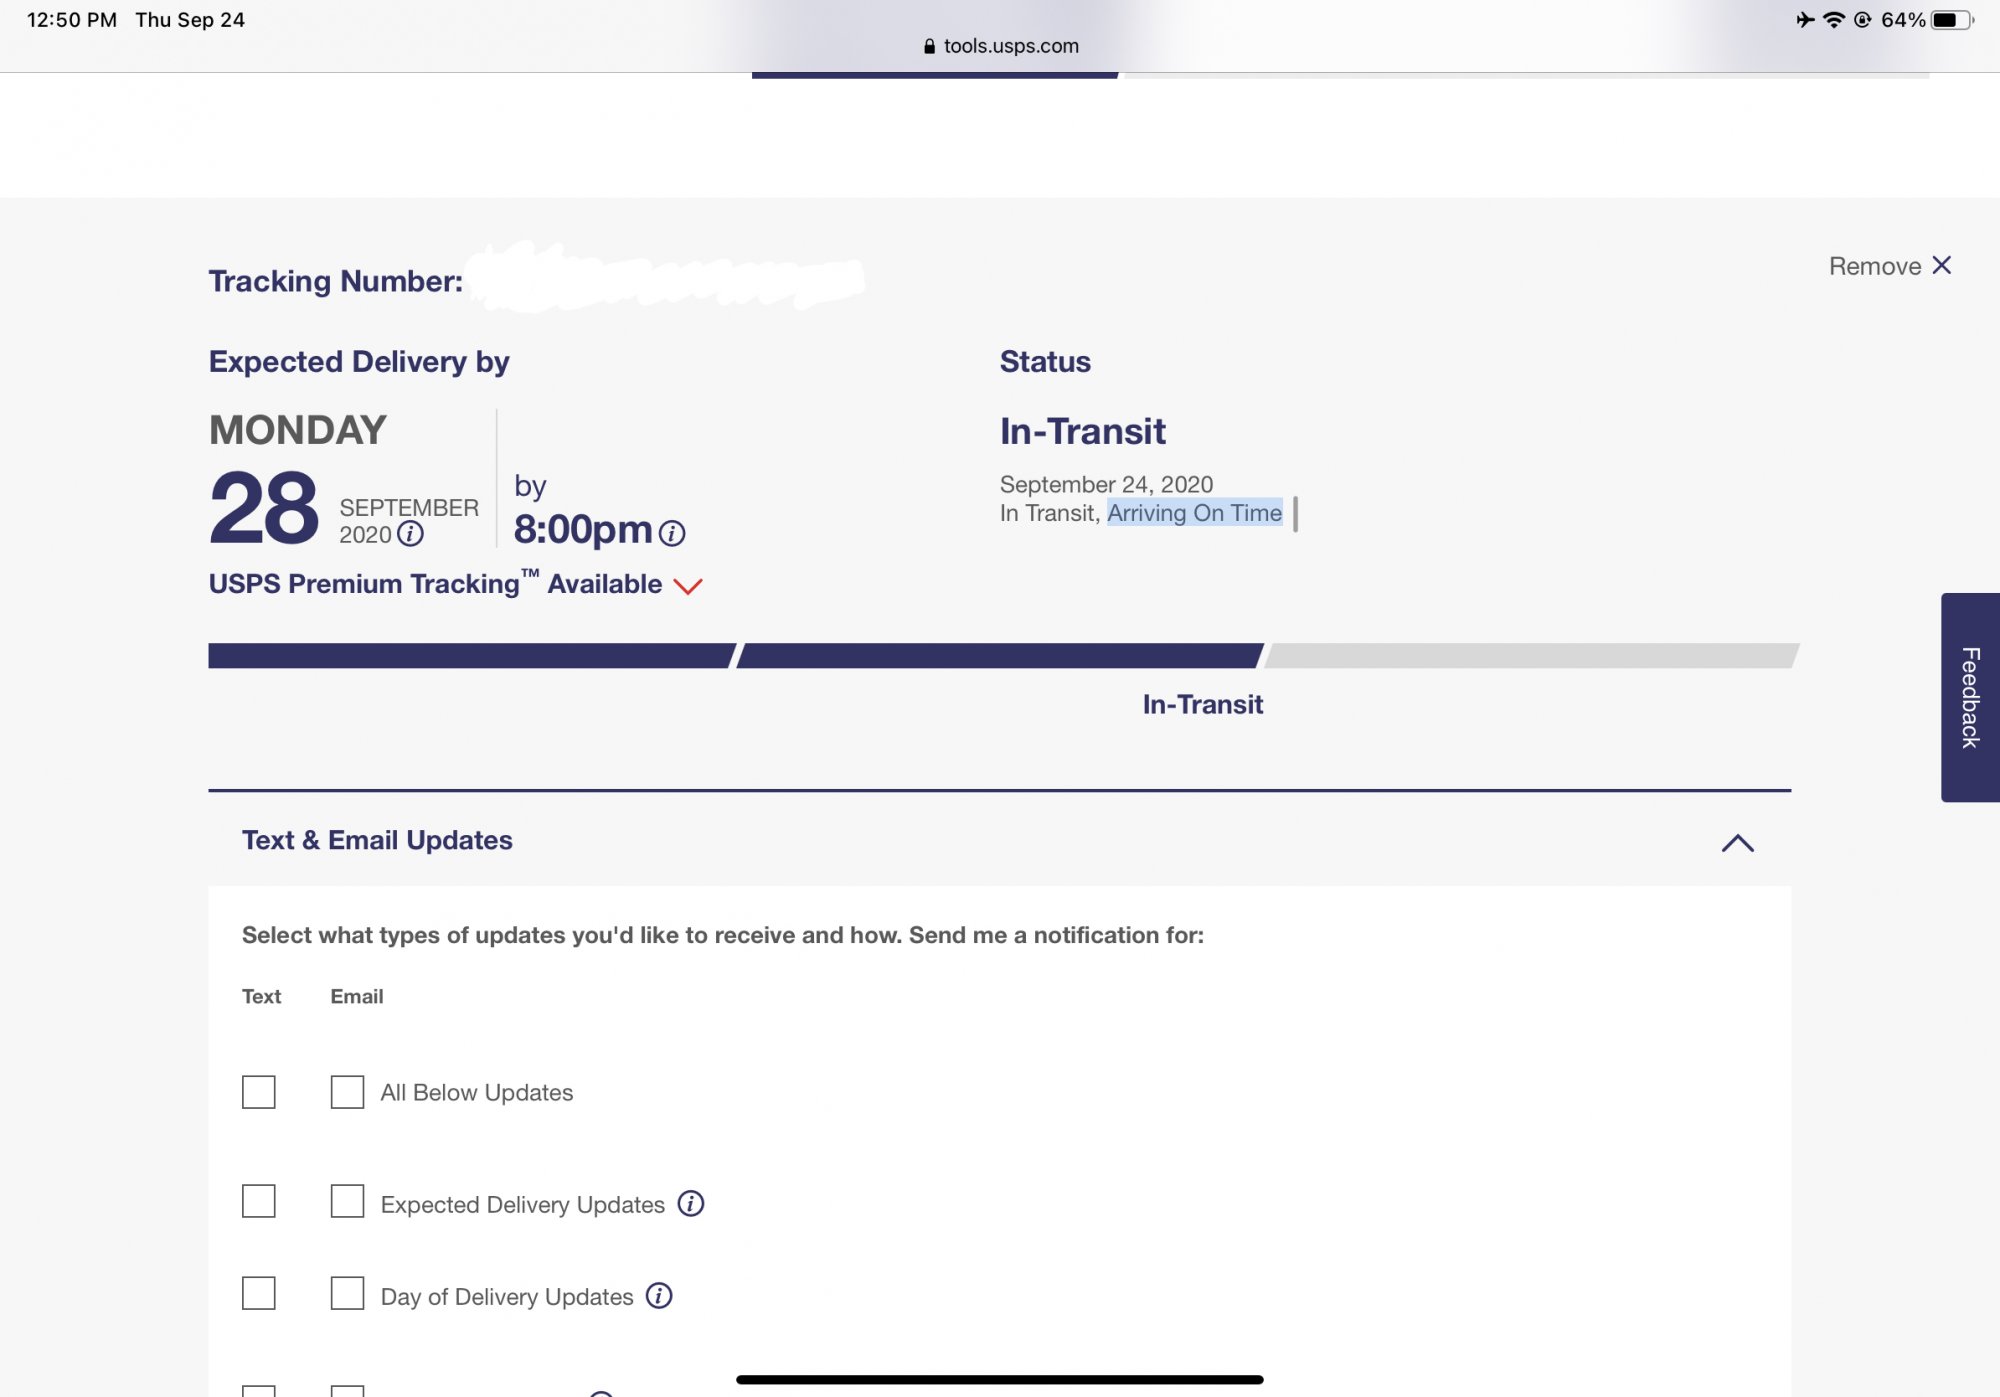Enable Email for Expected Delivery Updates
The image size is (2000, 1397).
347,1201
